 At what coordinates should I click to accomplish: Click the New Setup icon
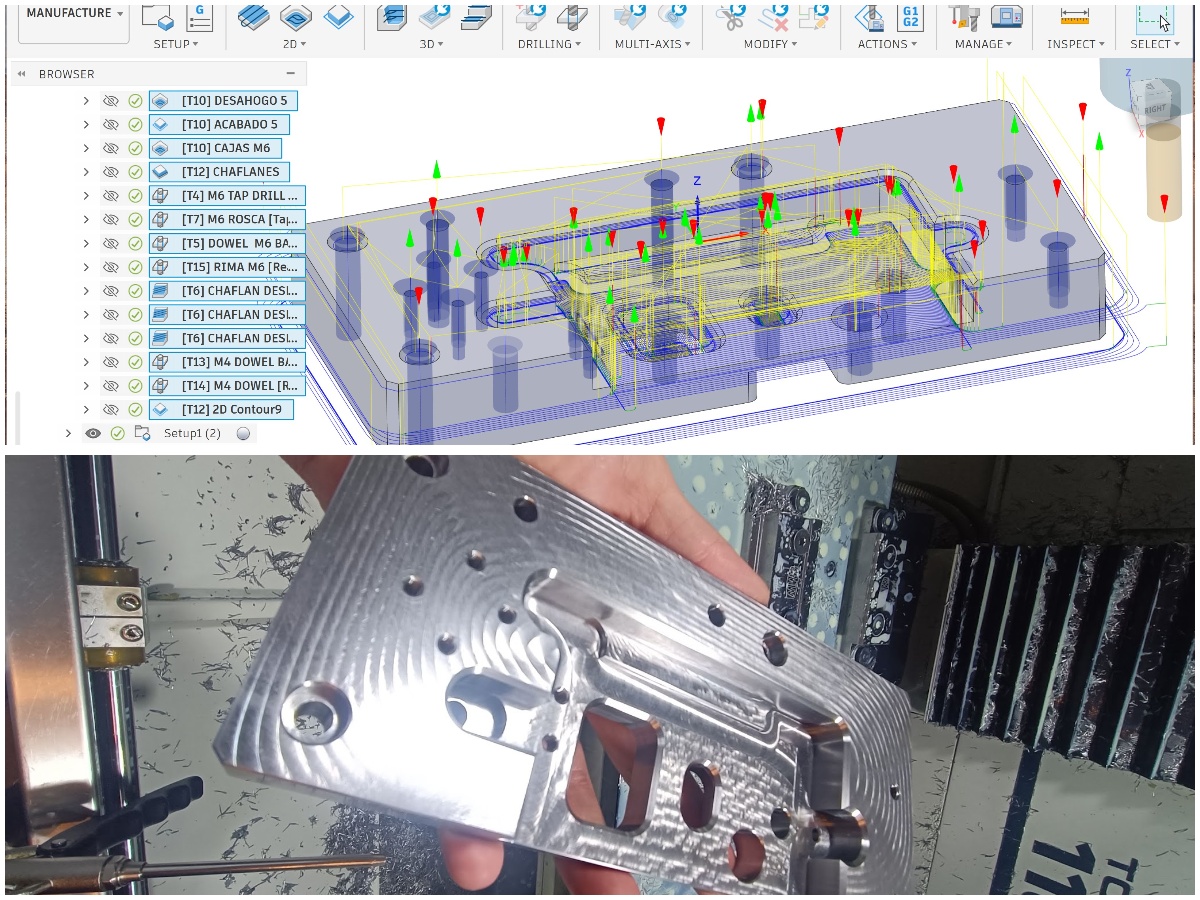[158, 17]
